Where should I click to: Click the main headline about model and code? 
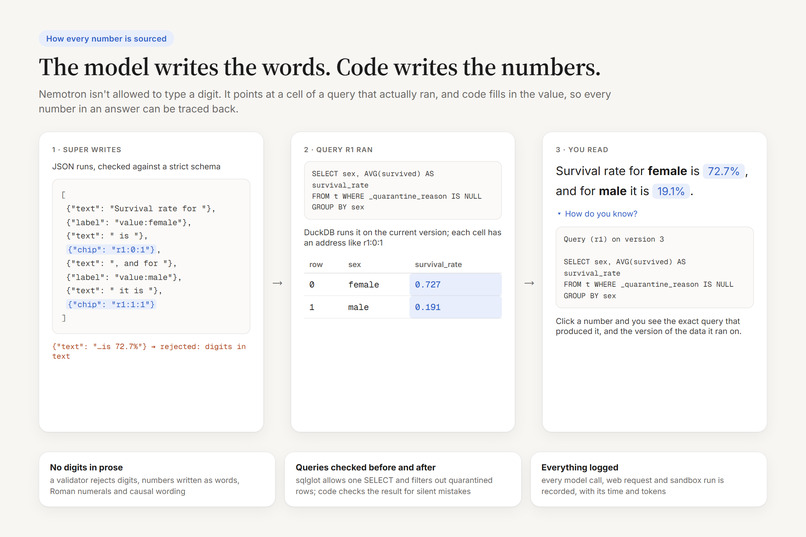click(x=319, y=67)
